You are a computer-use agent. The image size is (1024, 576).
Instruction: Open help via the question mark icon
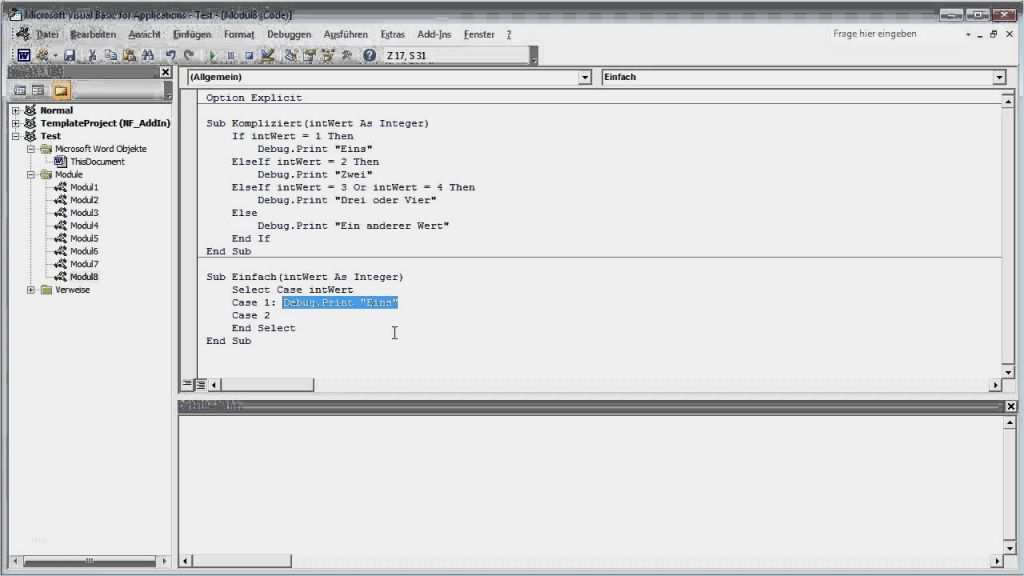pyautogui.click(x=370, y=56)
